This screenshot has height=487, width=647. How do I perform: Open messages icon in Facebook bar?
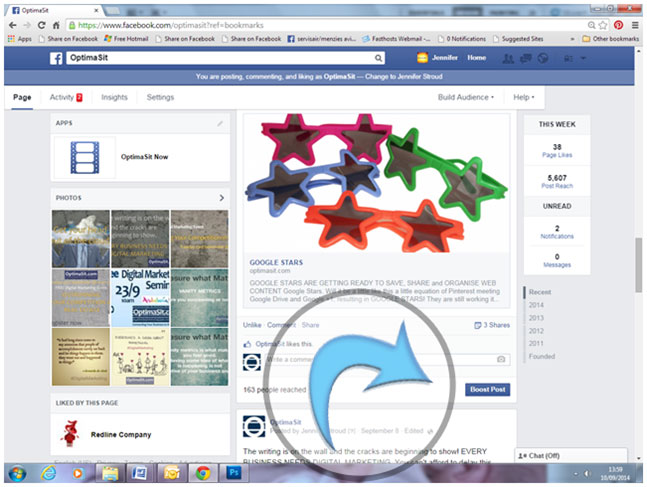tap(526, 59)
